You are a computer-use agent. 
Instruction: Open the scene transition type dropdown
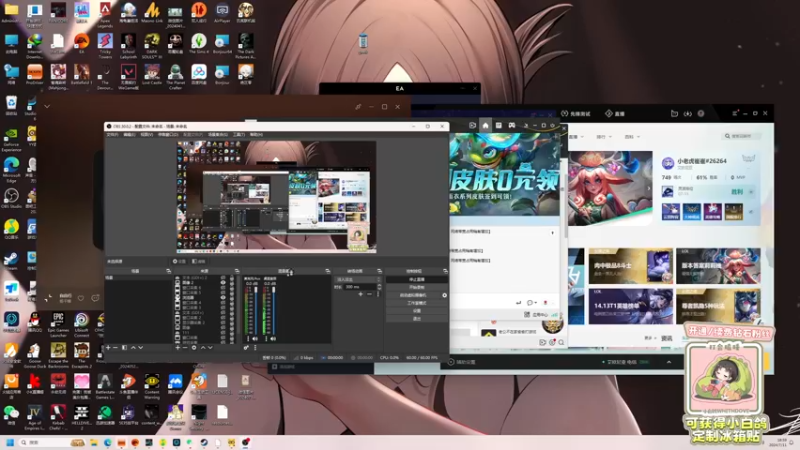pos(358,280)
